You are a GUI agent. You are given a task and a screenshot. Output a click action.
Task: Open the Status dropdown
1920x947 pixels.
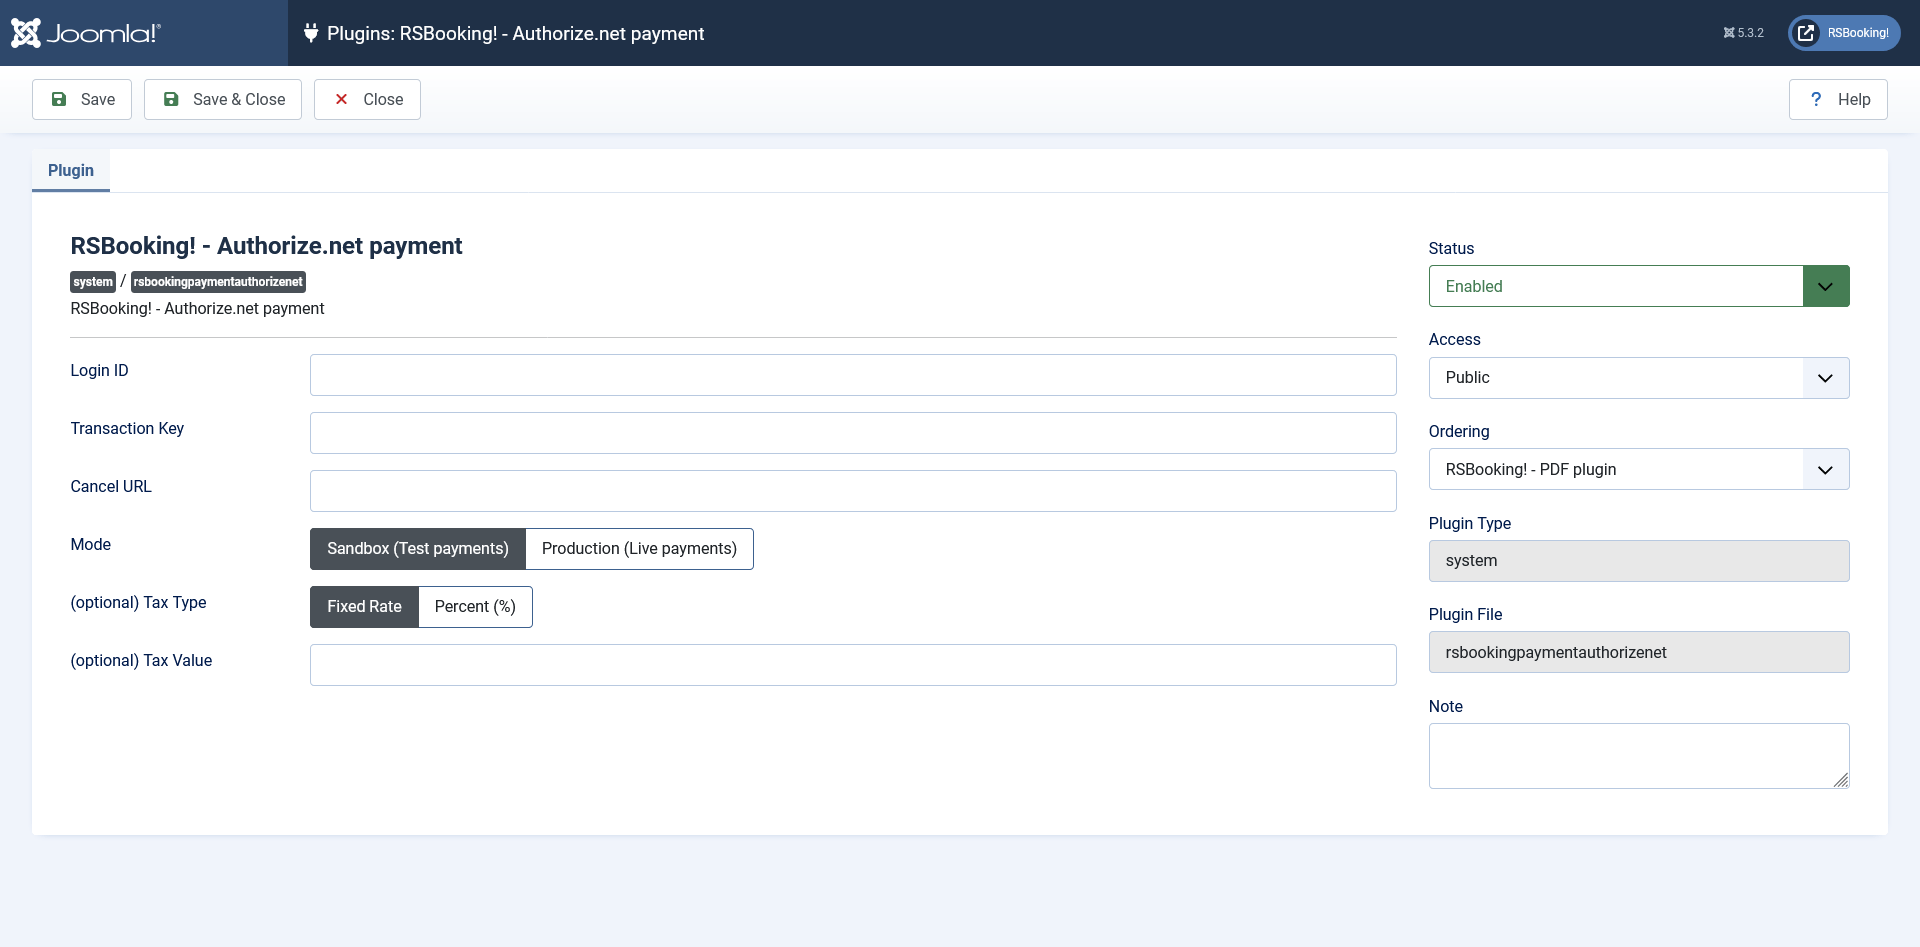(1639, 286)
